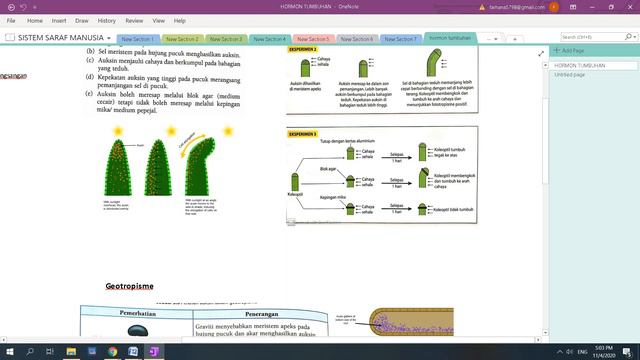The image size is (640, 360).
Task: Select the Eksperimen 2 diagram image
Action: point(382,80)
